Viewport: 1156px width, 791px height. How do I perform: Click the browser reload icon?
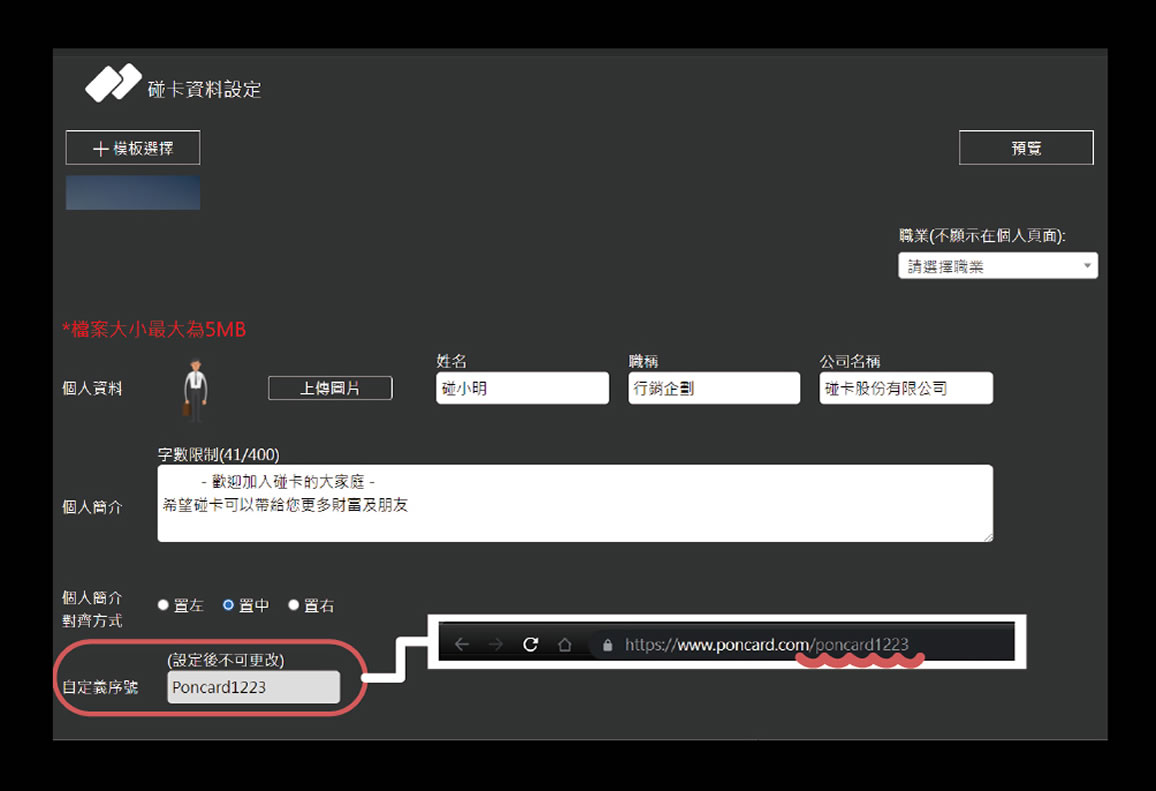tap(531, 645)
